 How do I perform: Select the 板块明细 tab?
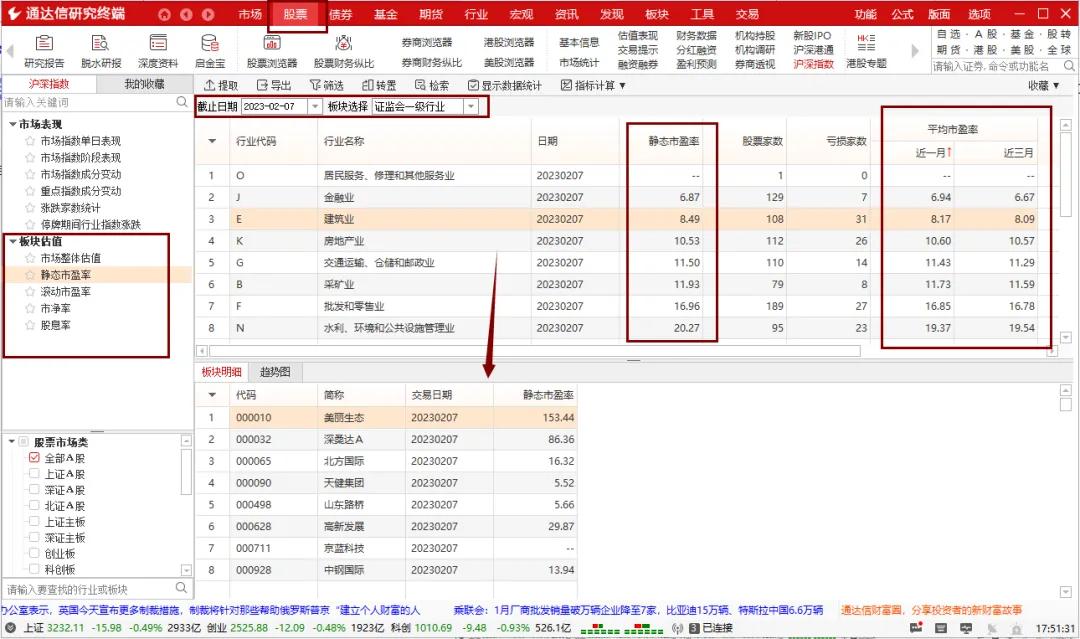click(x=222, y=372)
